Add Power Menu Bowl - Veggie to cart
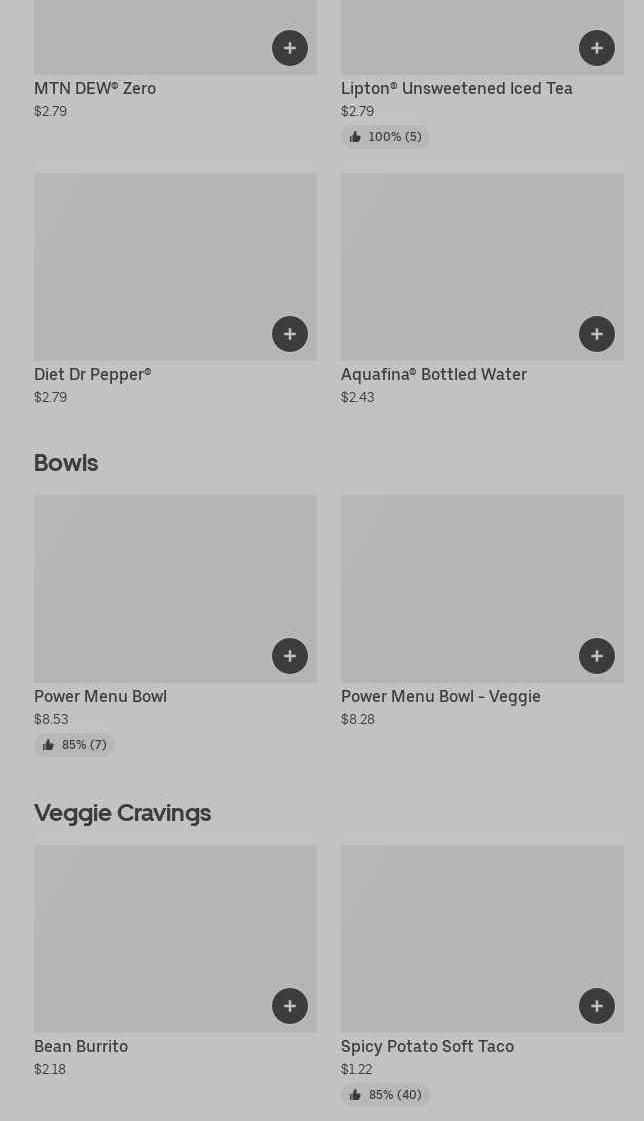The width and height of the screenshot is (644, 1121). 597,656
